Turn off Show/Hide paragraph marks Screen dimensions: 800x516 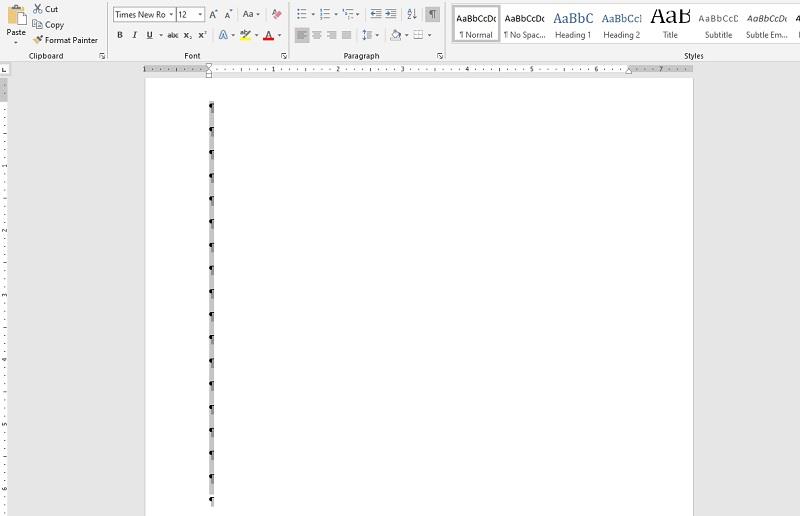pyautogui.click(x=432, y=14)
